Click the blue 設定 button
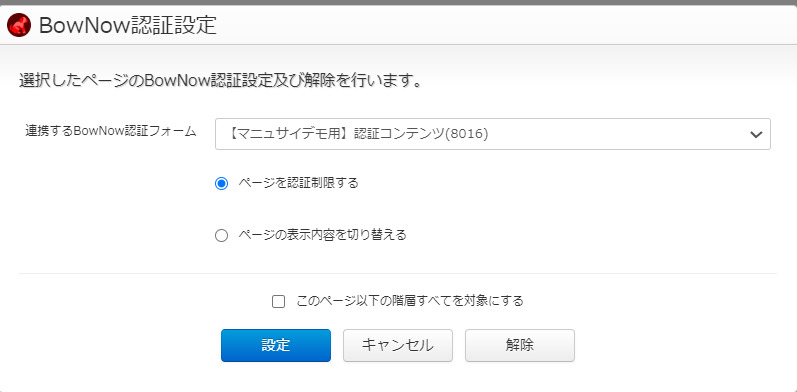 tap(276, 346)
